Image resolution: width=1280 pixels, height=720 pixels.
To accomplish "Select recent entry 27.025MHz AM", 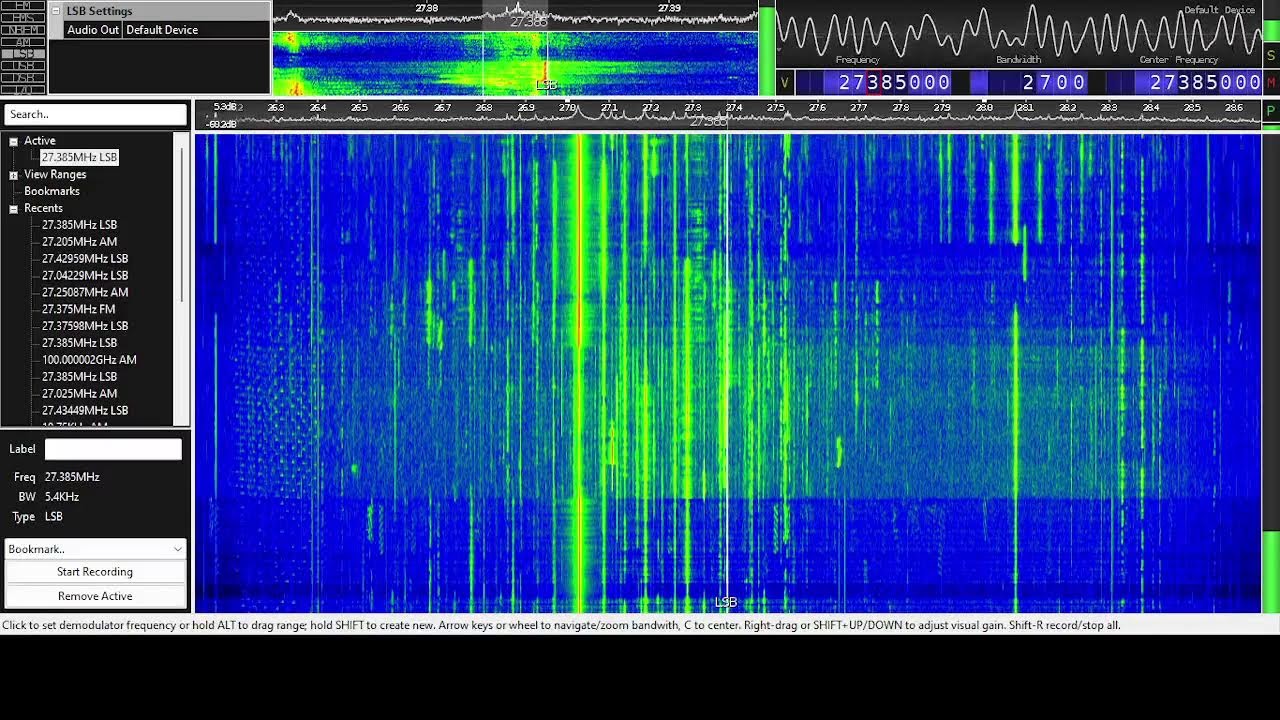I will pos(79,394).
